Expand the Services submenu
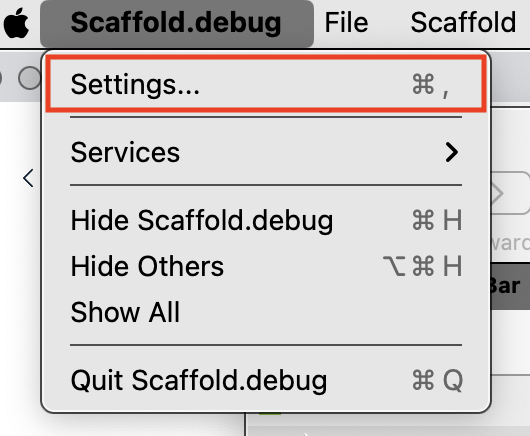The image size is (530, 436). (266, 152)
